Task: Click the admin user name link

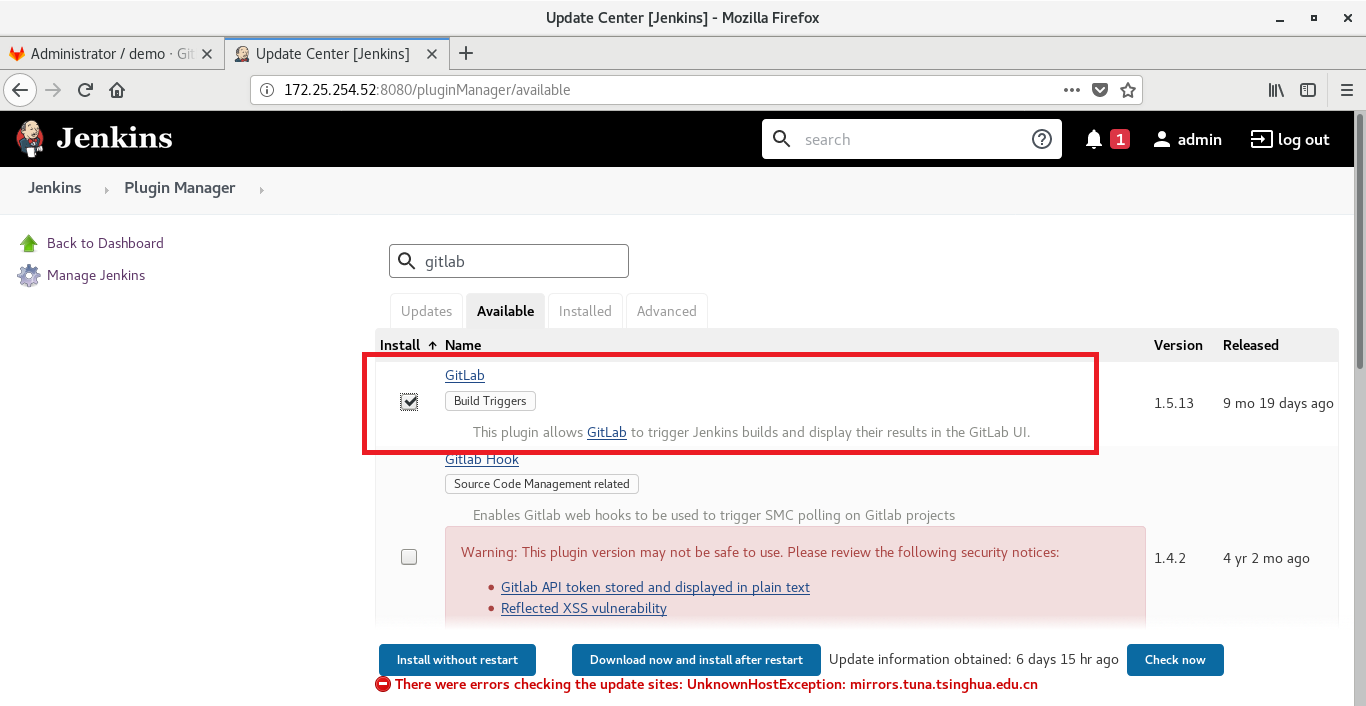Action: 1200,140
